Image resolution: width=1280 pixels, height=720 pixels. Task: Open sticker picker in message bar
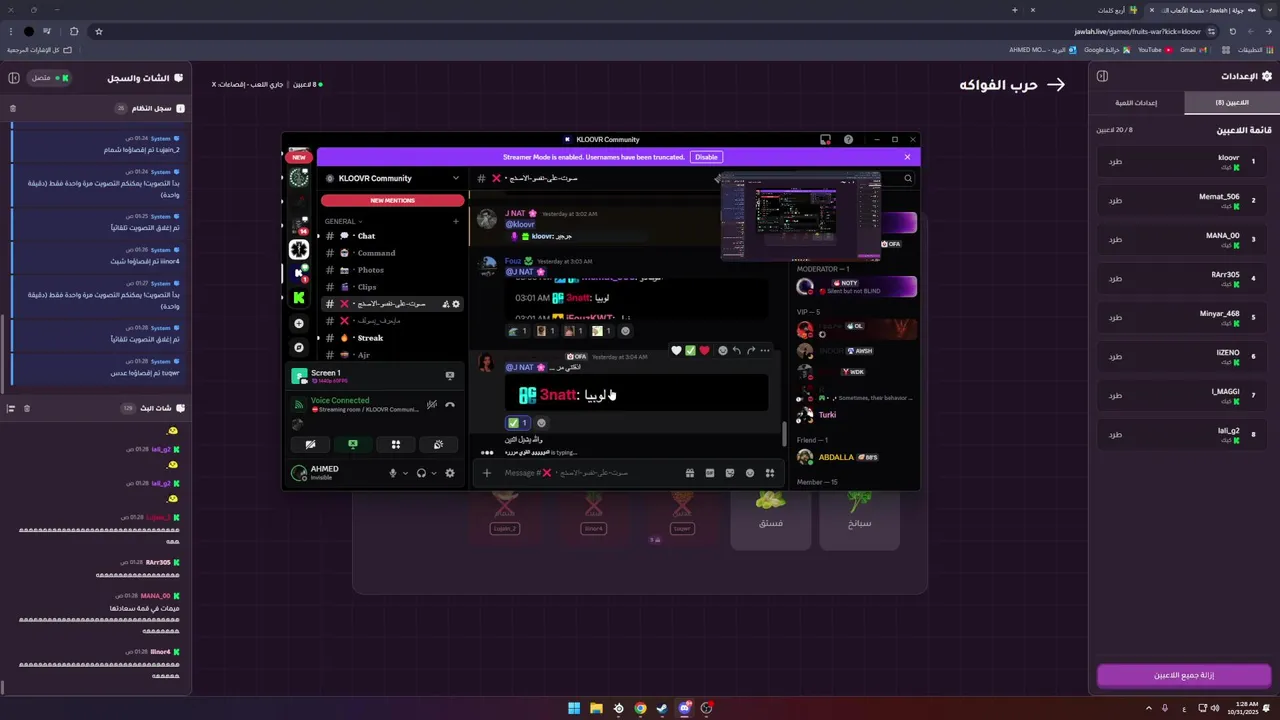coord(730,473)
